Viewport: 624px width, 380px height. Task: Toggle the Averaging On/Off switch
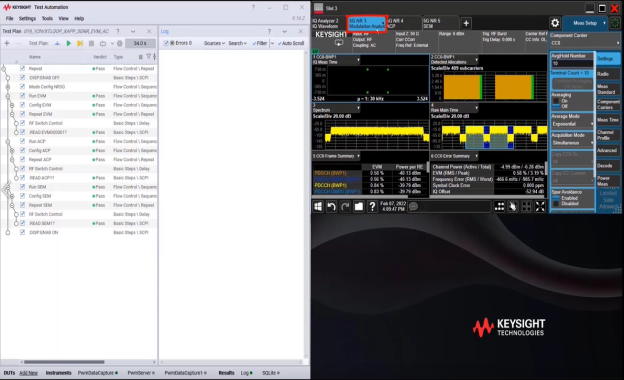point(556,103)
